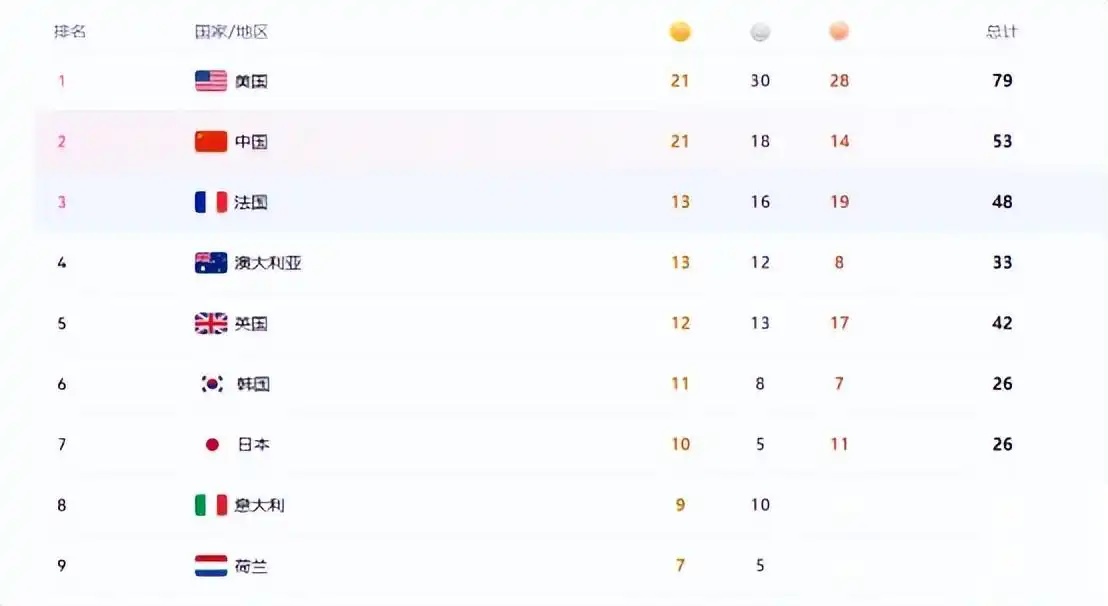Click the Japan flag icon
Viewport: 1108px width, 606px height.
pos(212,444)
